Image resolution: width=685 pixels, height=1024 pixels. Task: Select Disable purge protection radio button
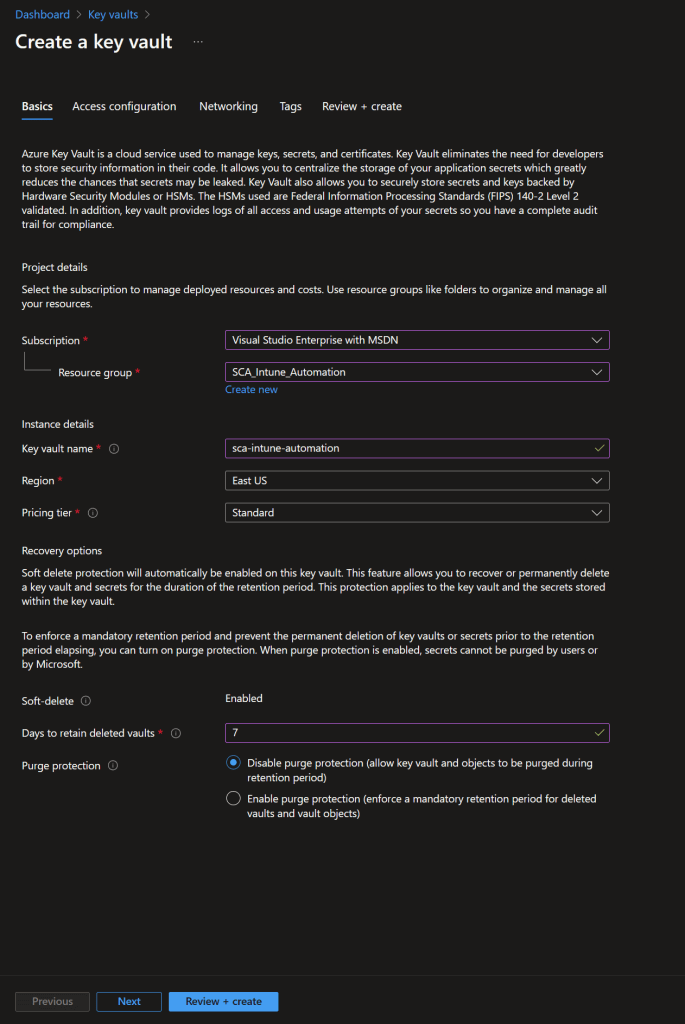233,763
